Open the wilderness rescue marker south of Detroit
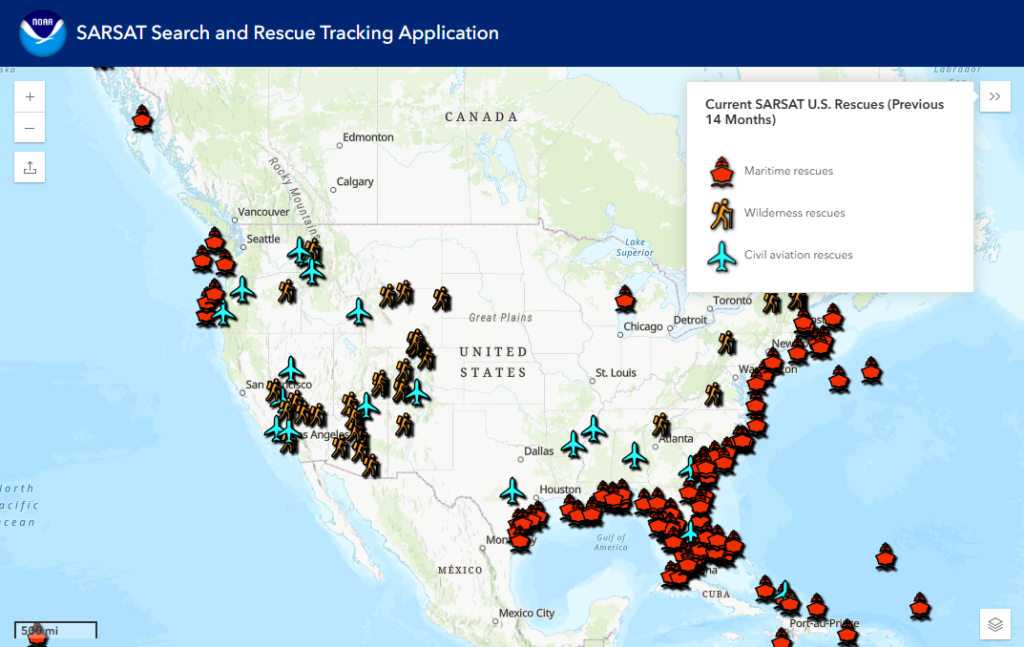 pyautogui.click(x=726, y=343)
